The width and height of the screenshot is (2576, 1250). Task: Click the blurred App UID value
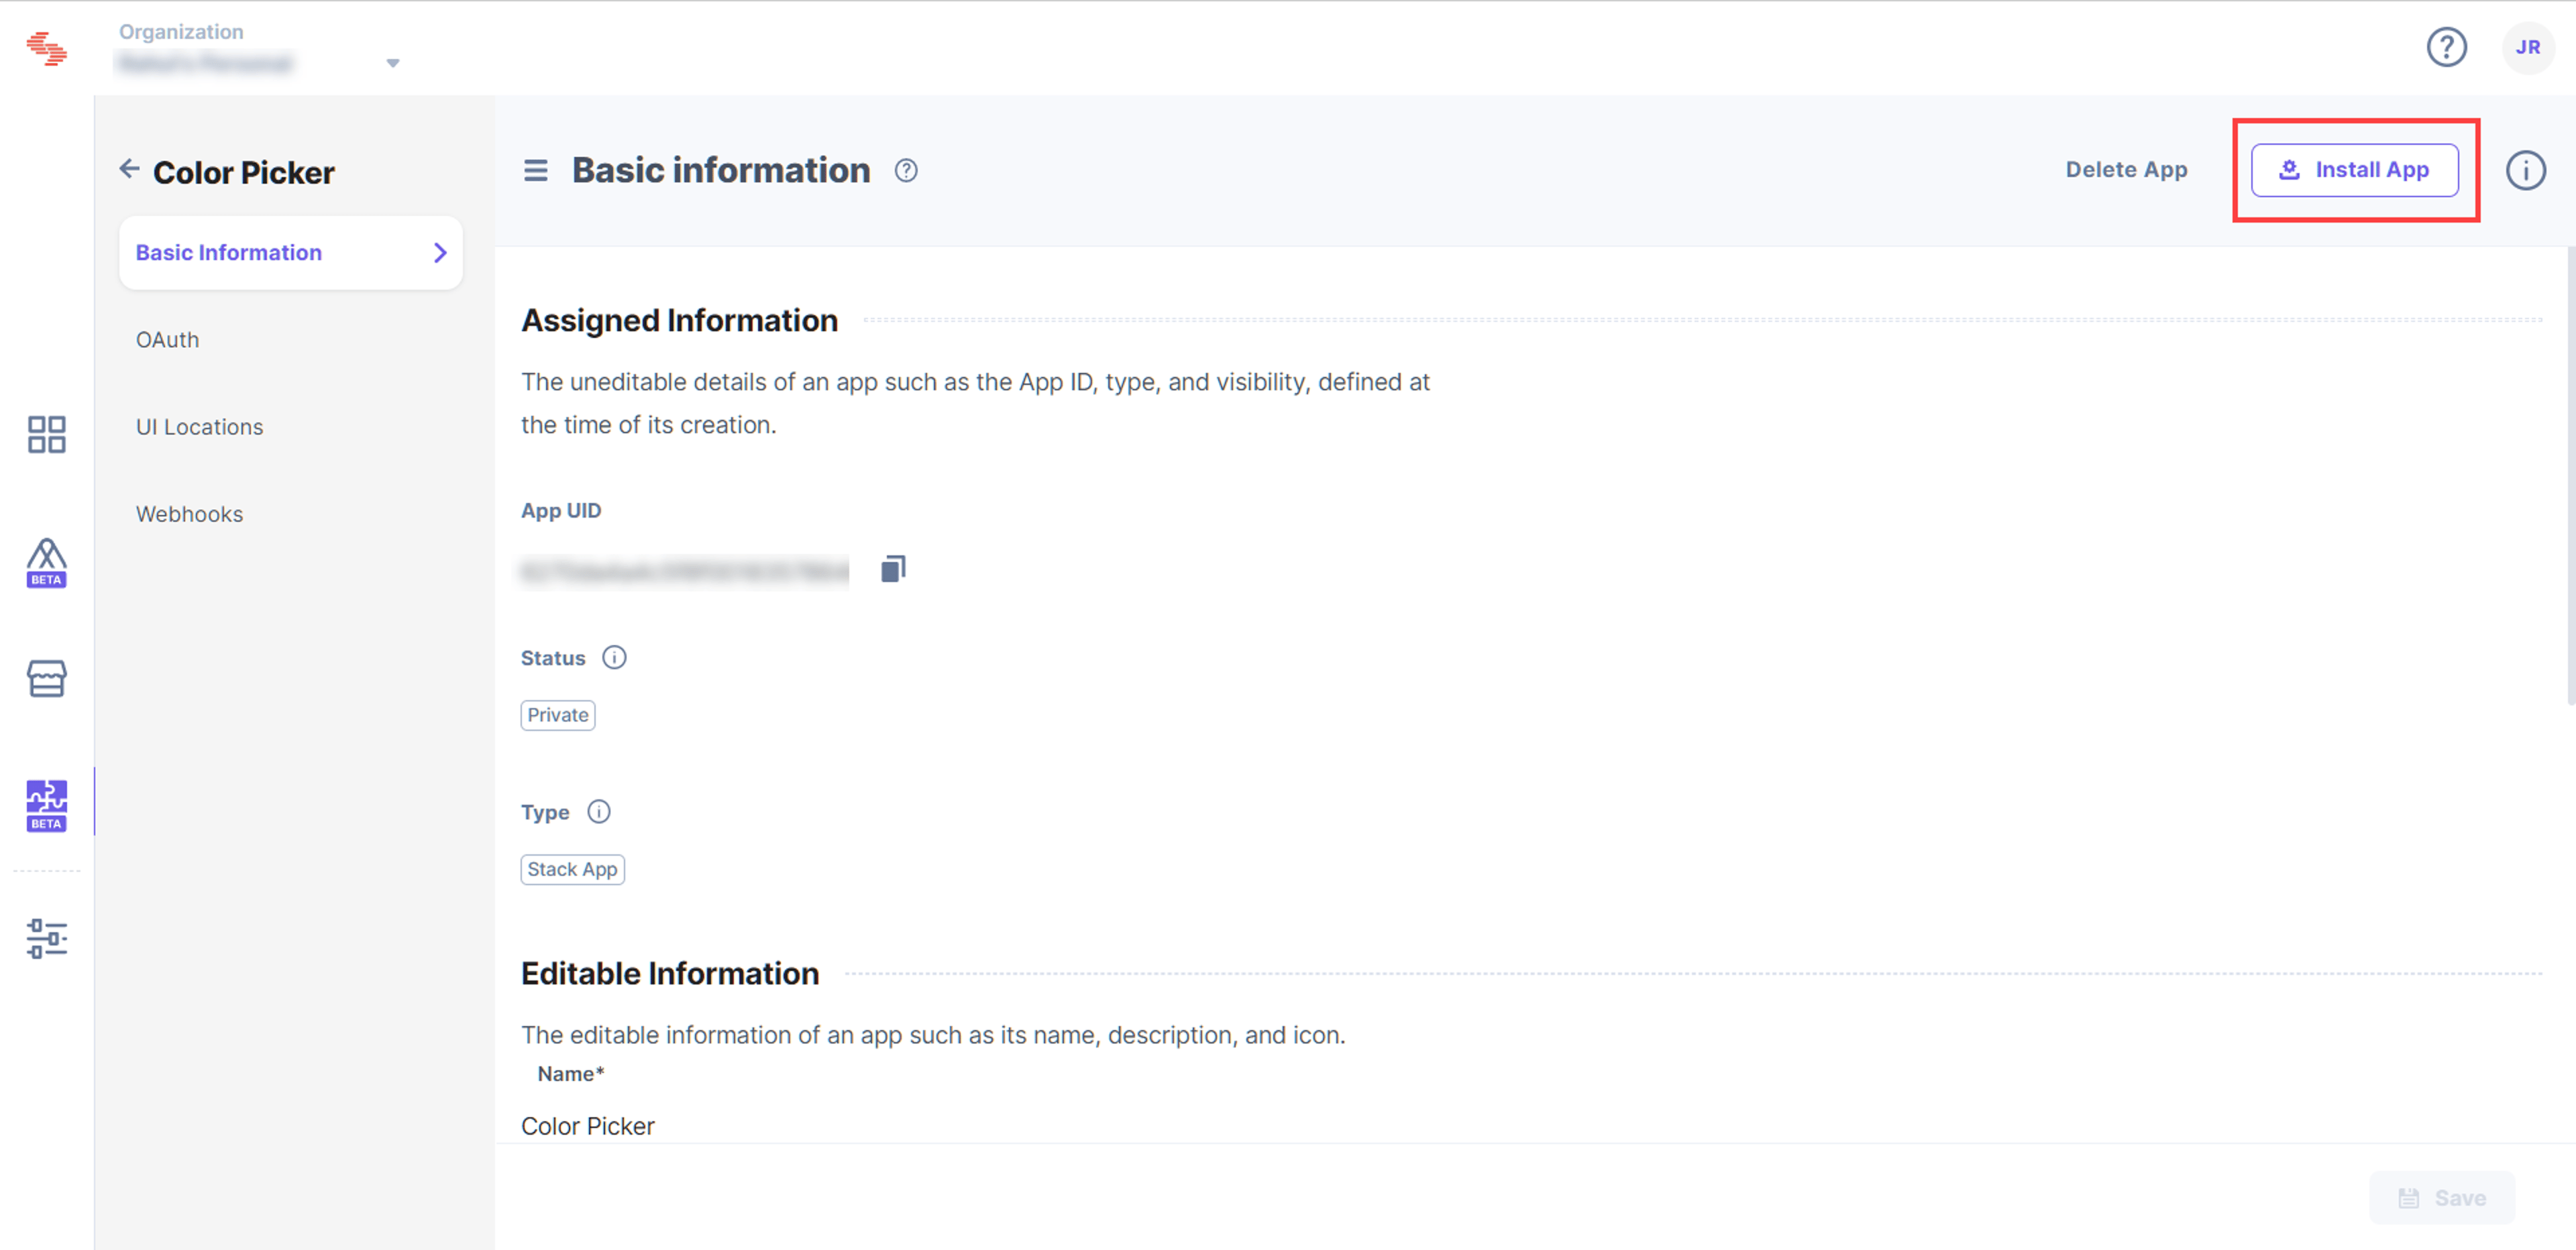pos(685,571)
